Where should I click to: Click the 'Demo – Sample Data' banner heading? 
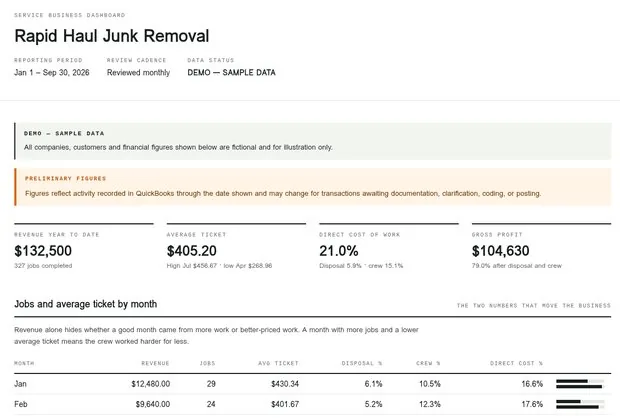[x=64, y=133]
